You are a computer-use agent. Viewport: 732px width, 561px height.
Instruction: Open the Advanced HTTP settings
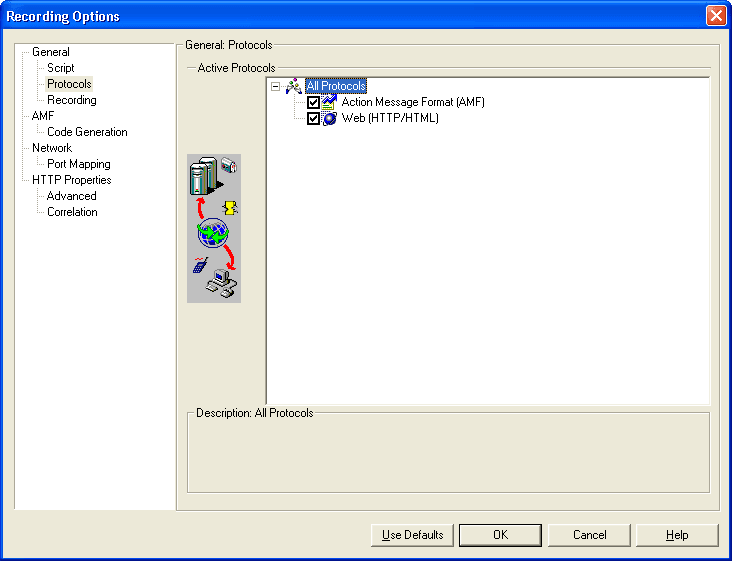(71, 196)
